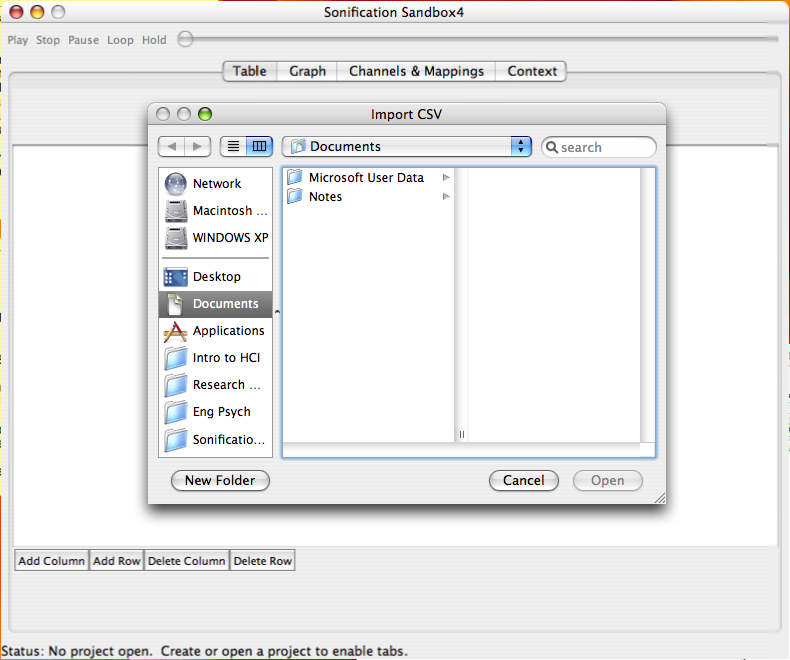
Task: Click the sidebar divider handle
Action: pos(277,312)
